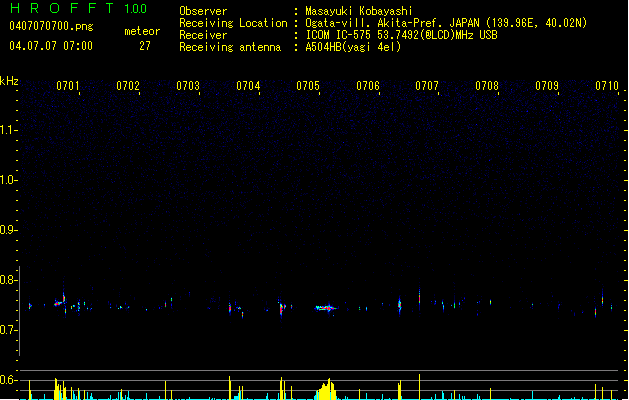Click the A504HB(yagi 4el) antenna text
The image size is (629, 400).
click(x=353, y=47)
